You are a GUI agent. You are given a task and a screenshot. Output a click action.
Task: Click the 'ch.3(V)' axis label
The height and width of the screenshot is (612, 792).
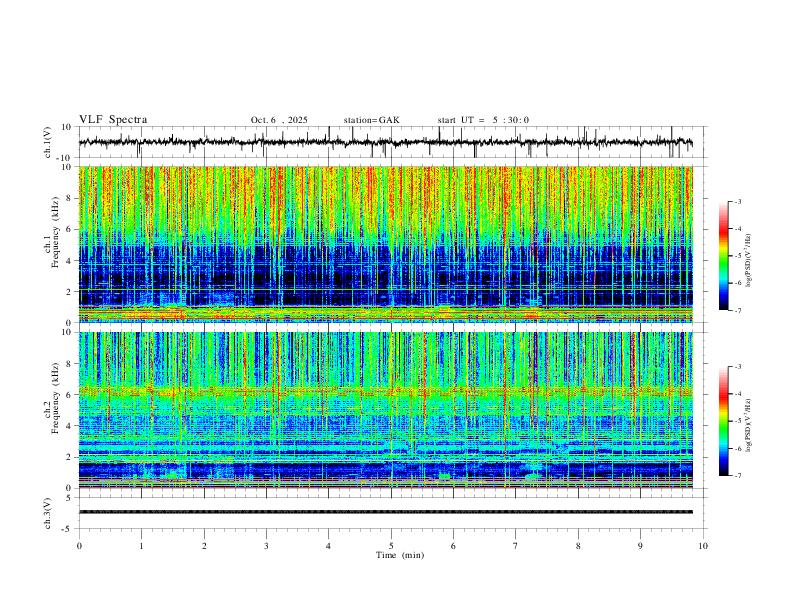[x=48, y=513]
